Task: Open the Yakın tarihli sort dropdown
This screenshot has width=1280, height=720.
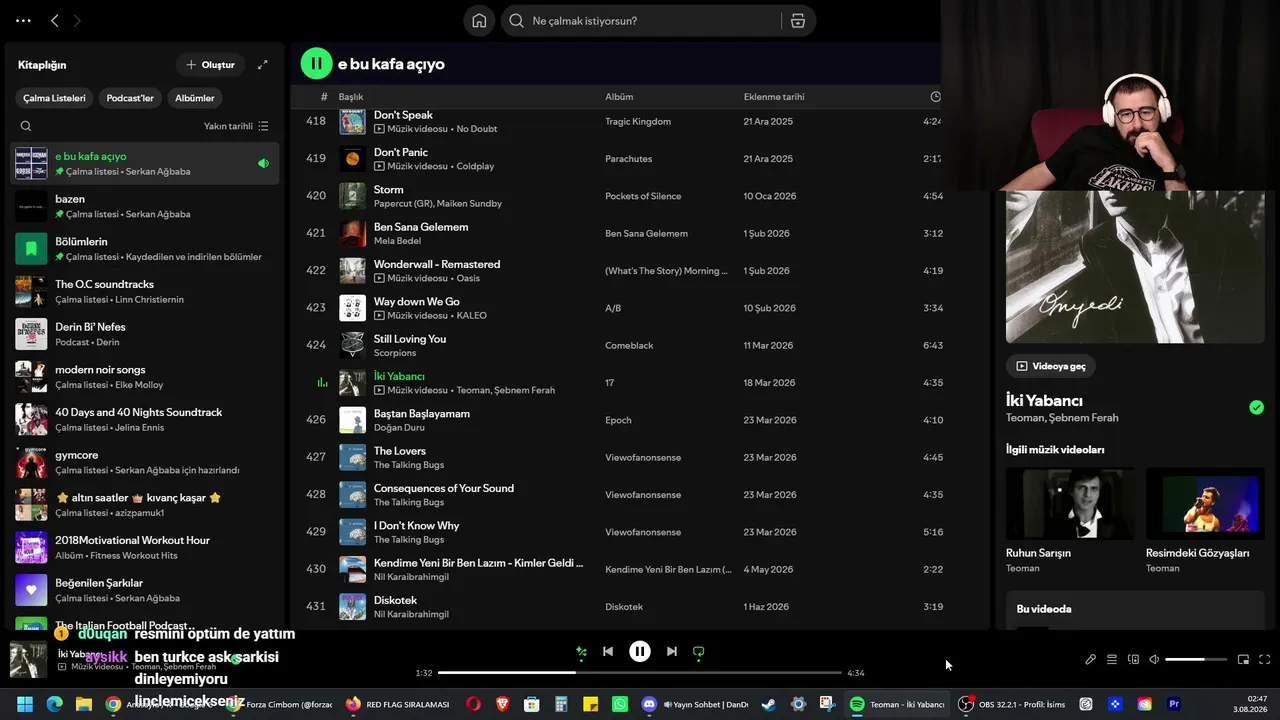Action: (236, 126)
